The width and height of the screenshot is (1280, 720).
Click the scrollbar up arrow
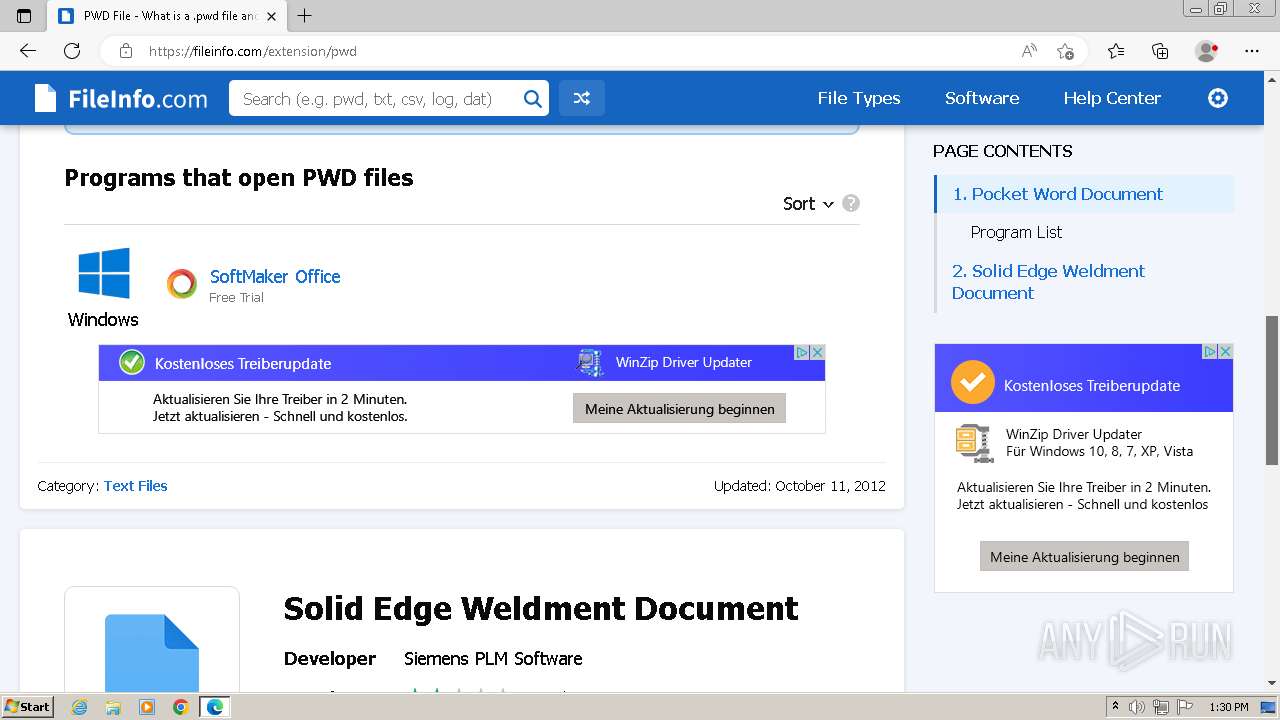1272,80
